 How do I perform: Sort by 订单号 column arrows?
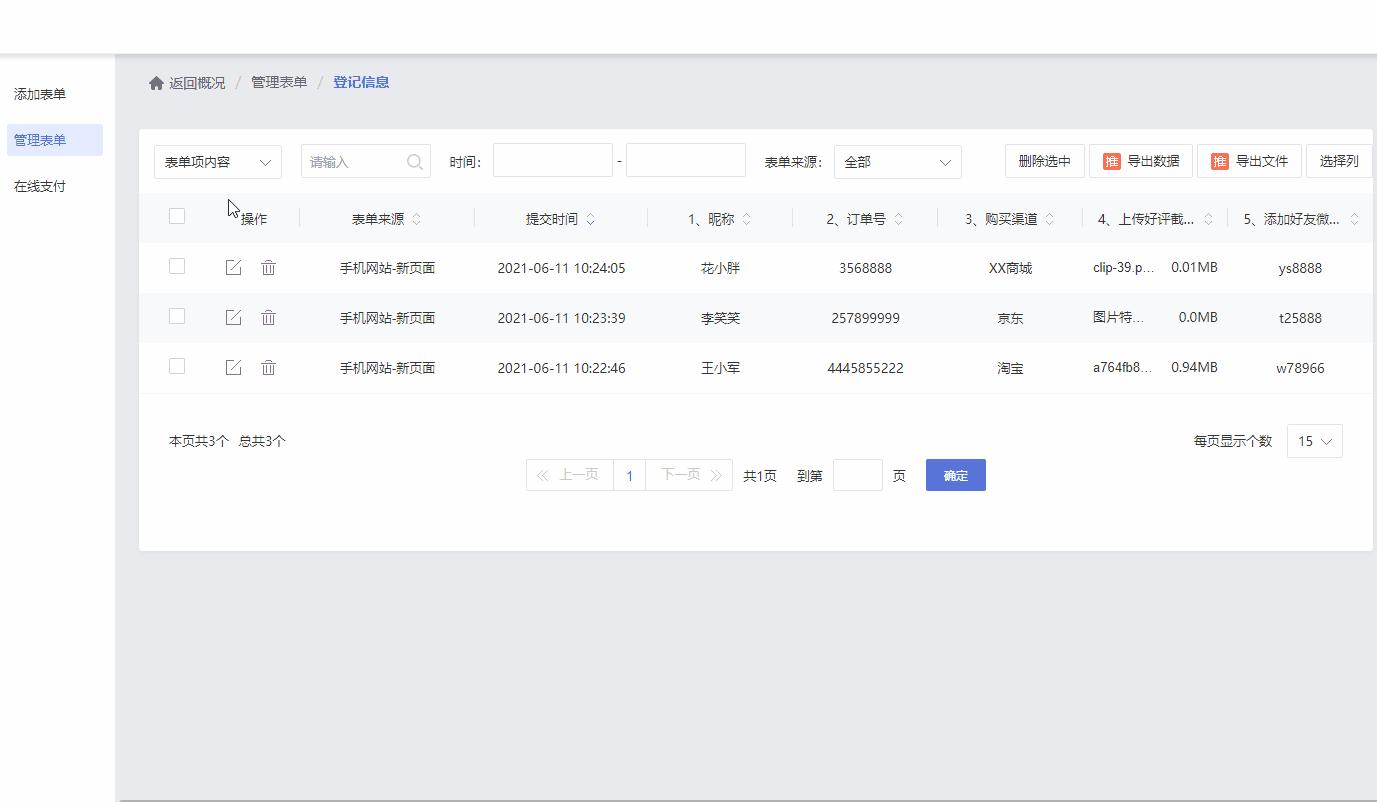click(898, 219)
